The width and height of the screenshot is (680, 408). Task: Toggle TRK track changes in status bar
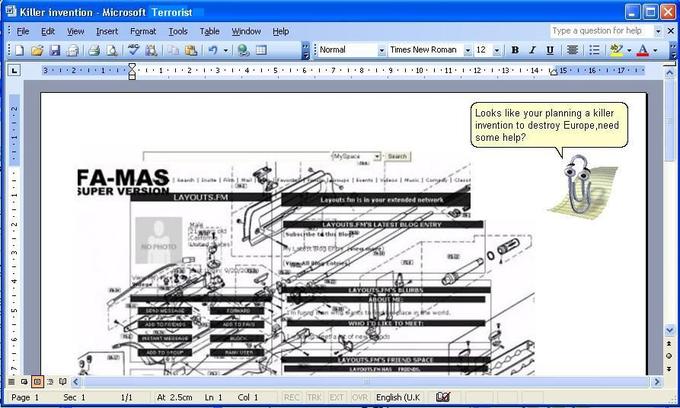click(x=314, y=397)
